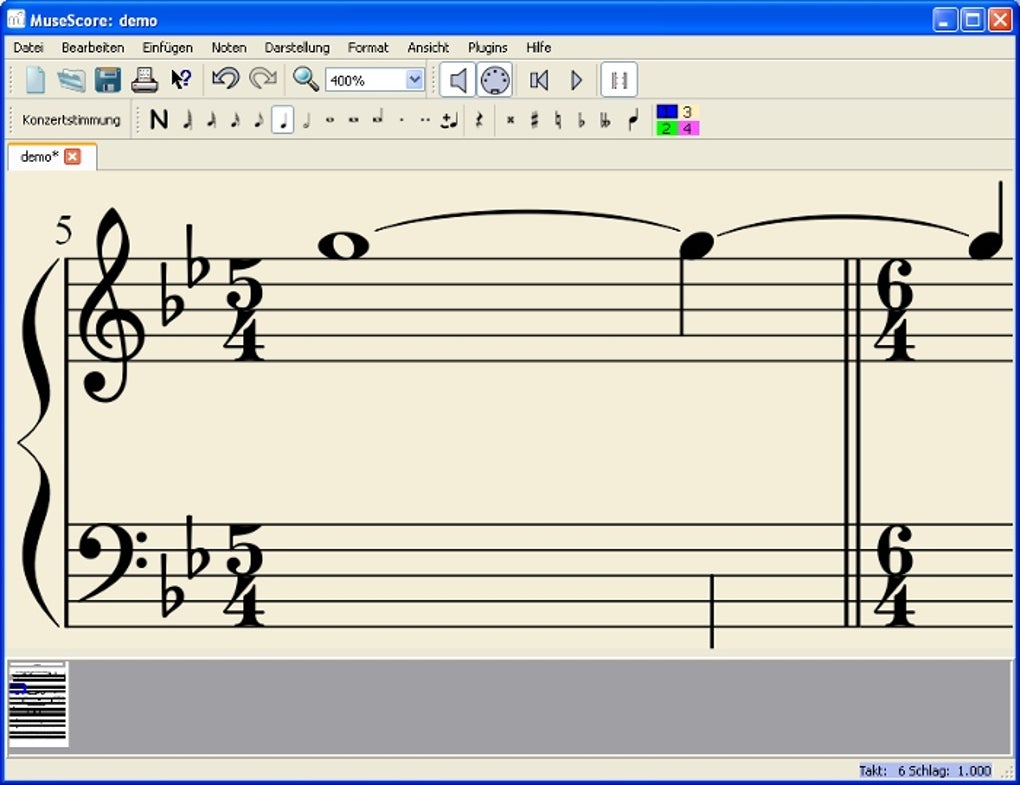Screen dimensions: 1020x785
Task: Select the bass clef symbol
Action: (112, 563)
